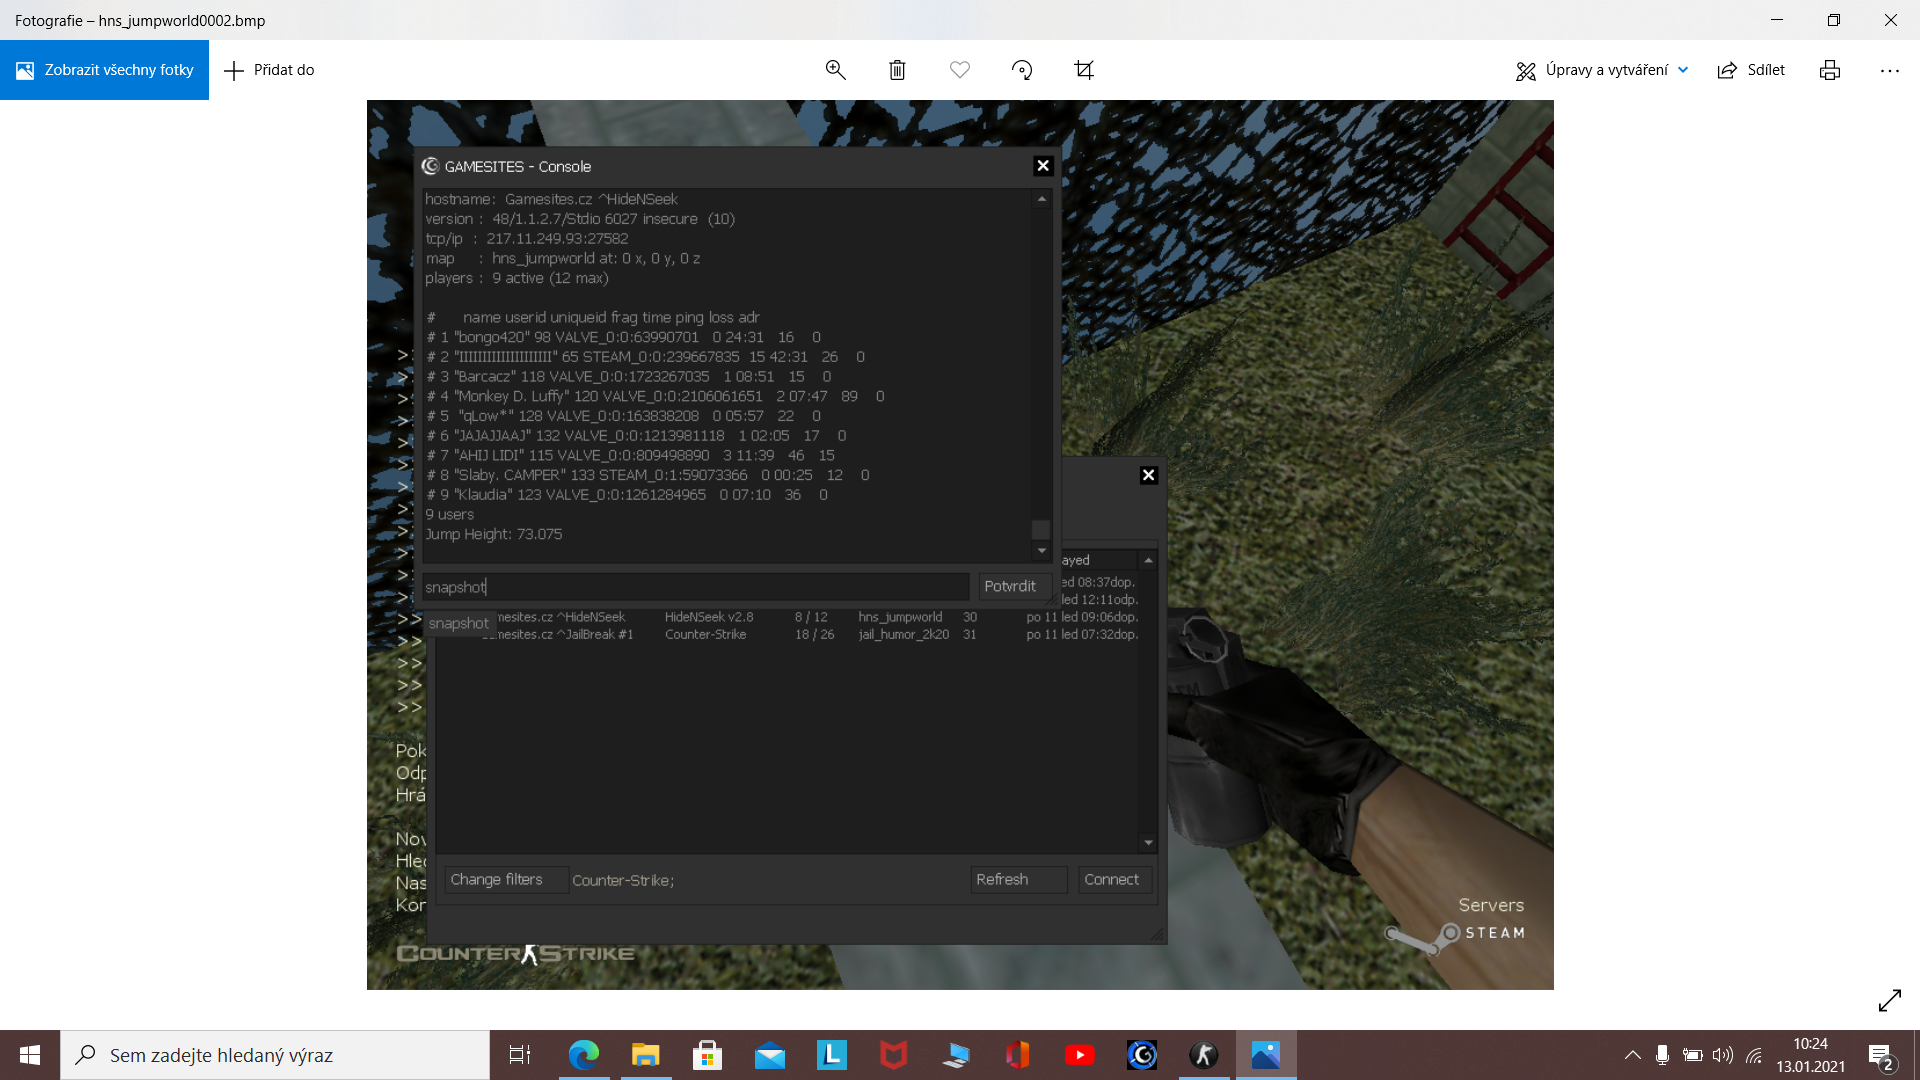Open the three-dots more options menu
Screen dimensions: 1920x1080
(1889, 70)
